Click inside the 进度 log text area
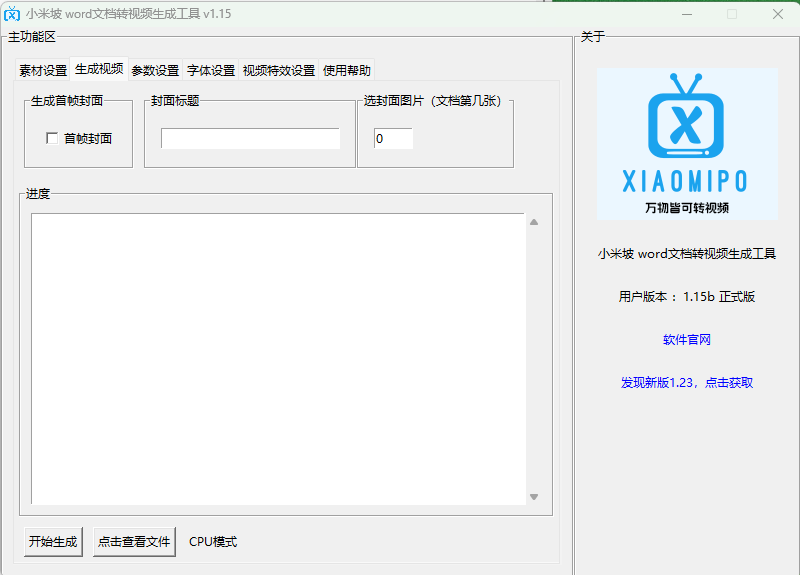This screenshot has height=575, width=800. click(278, 358)
